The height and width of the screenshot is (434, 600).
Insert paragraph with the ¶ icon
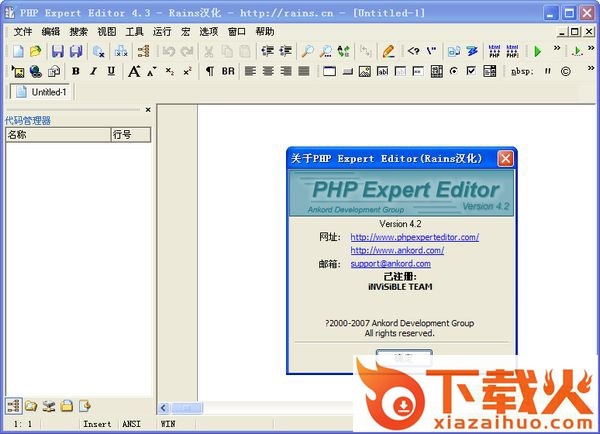pos(209,71)
